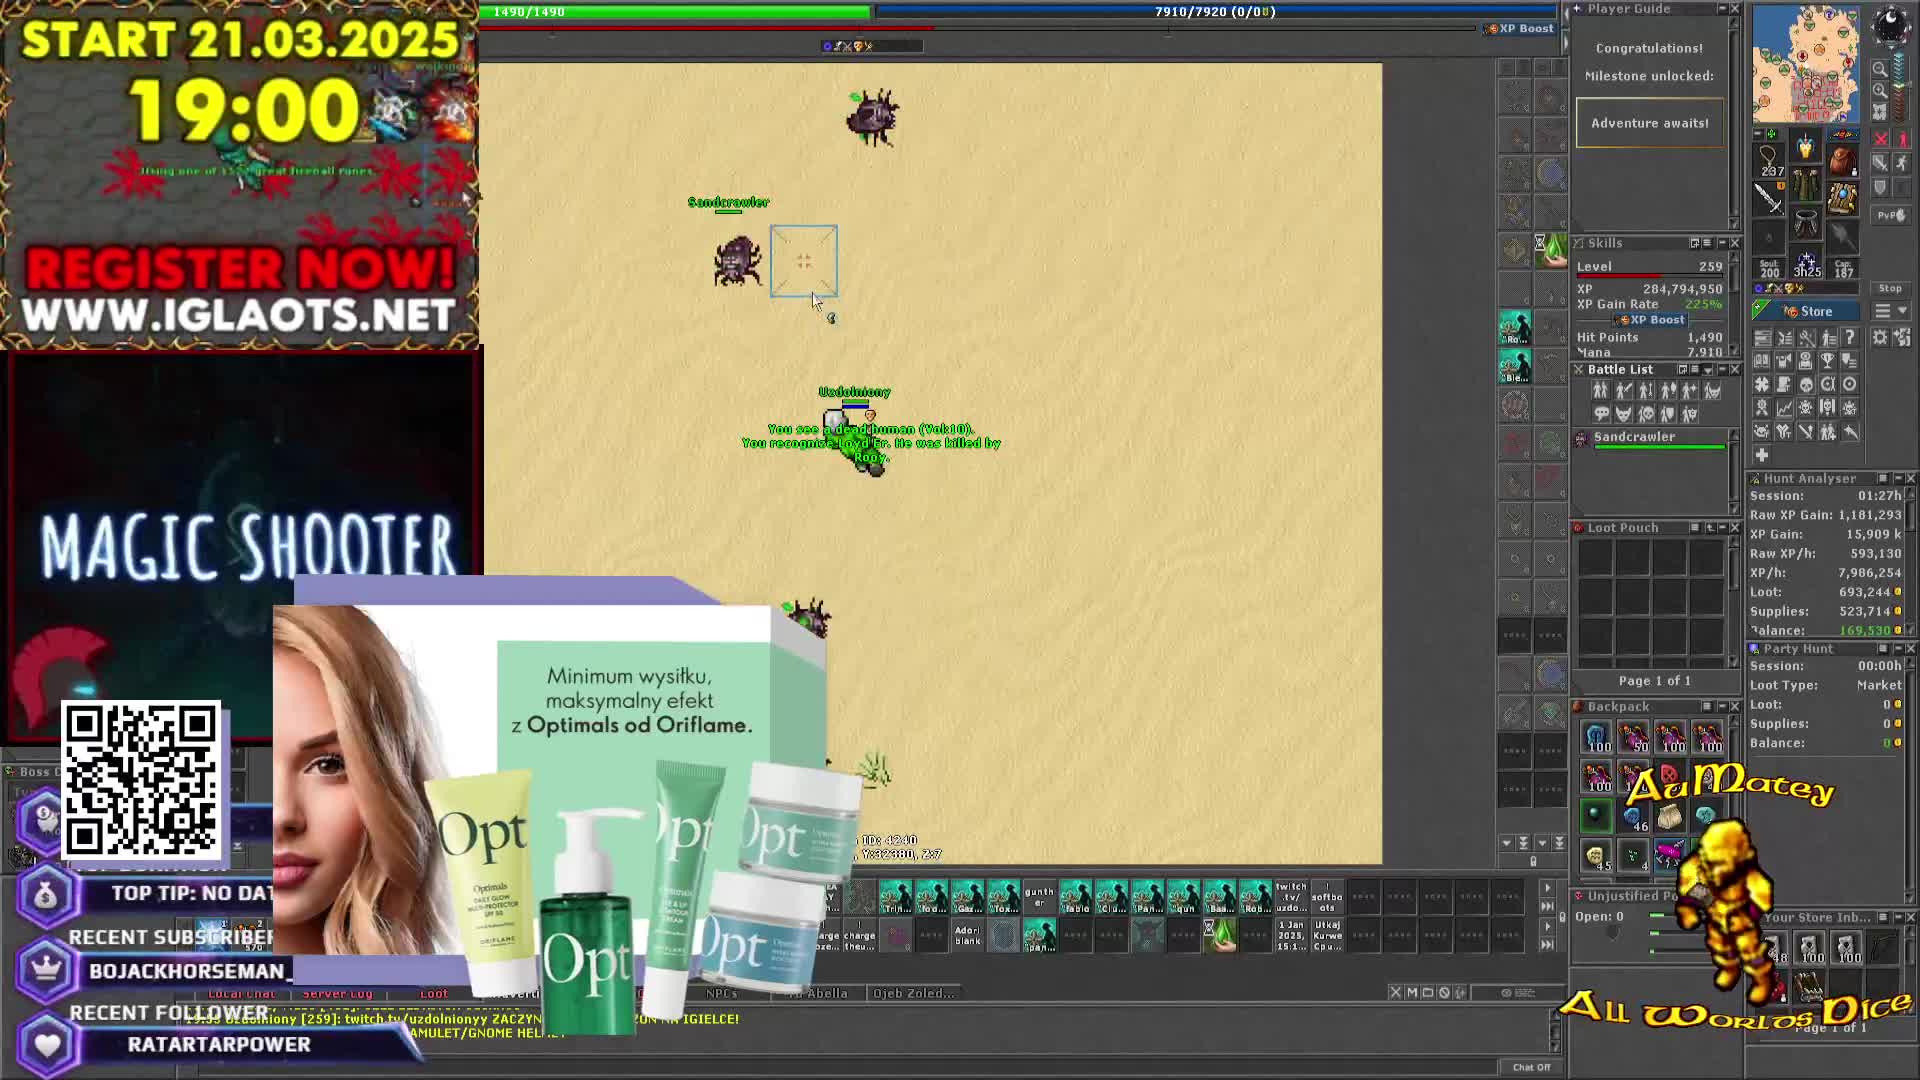Advance action bar top row next arrow
The height and width of the screenshot is (1080, 1920).
pos(1547,888)
